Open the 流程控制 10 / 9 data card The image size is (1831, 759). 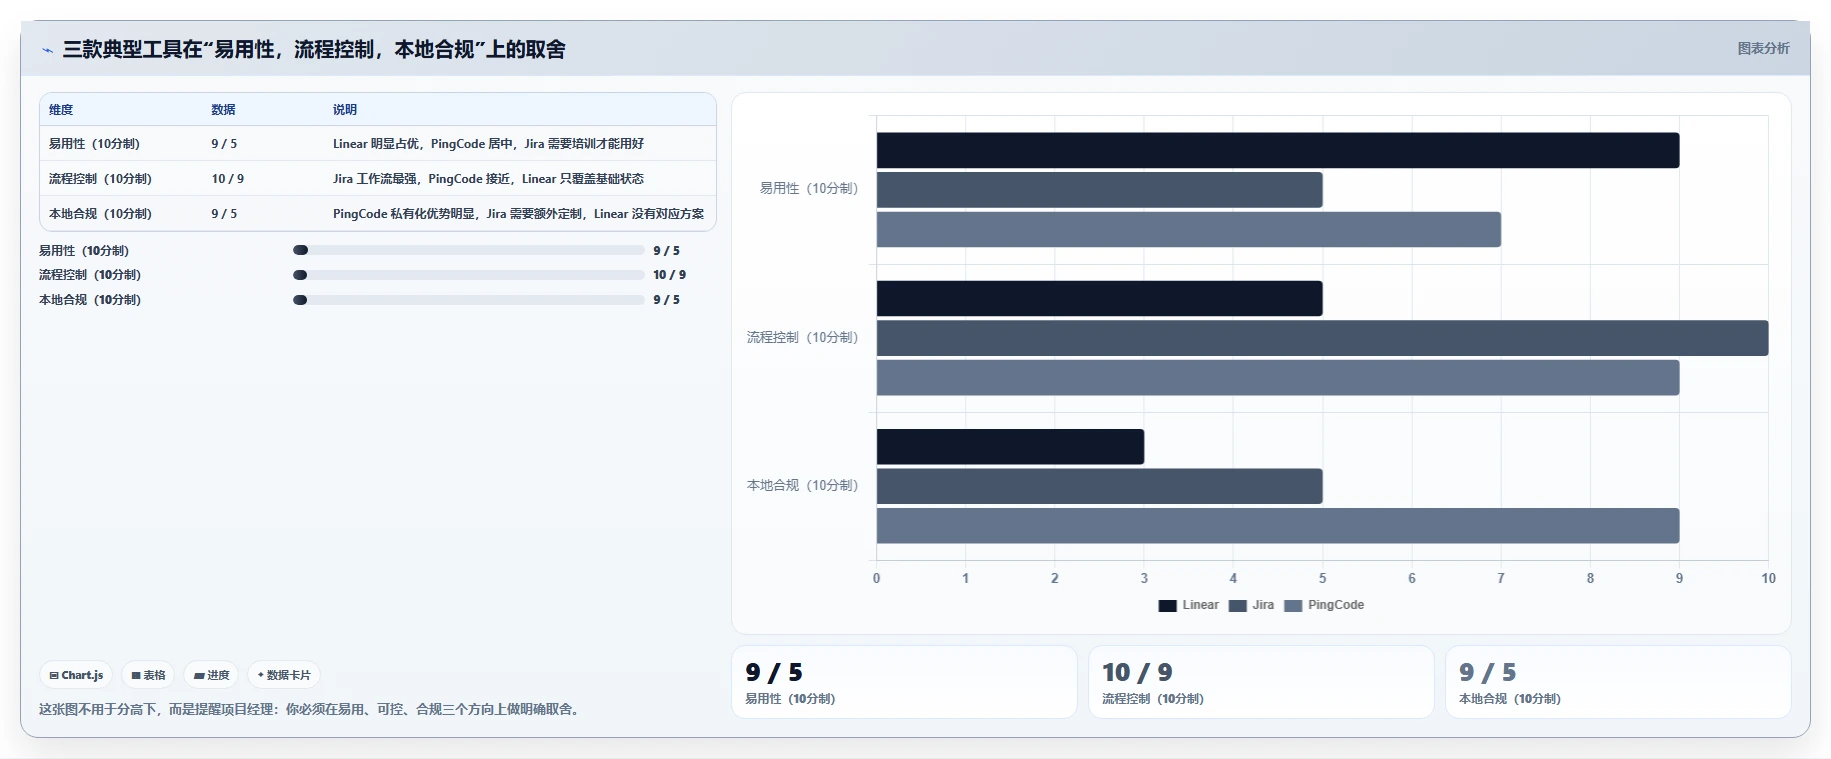[1261, 682]
